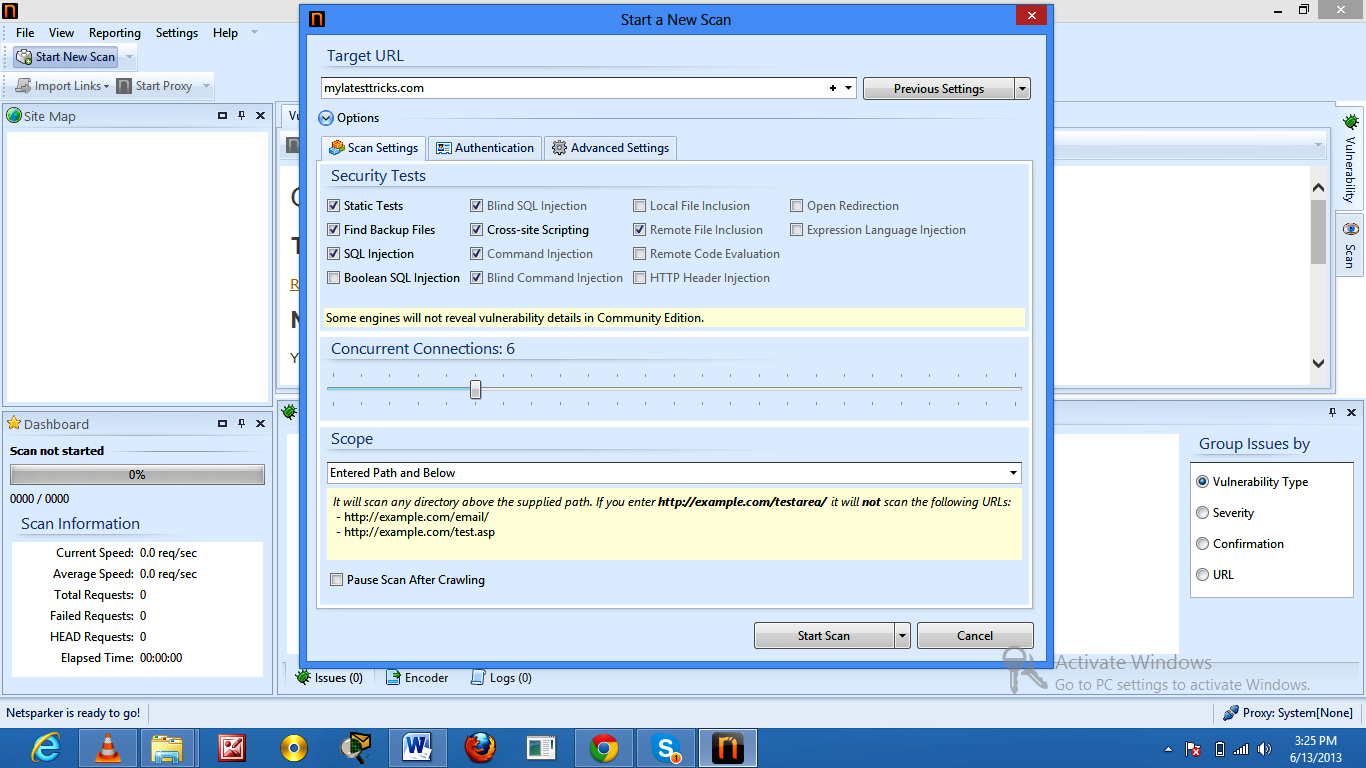Enable Pause Scan After Crawling
The image size is (1366, 768).
[x=337, y=580]
